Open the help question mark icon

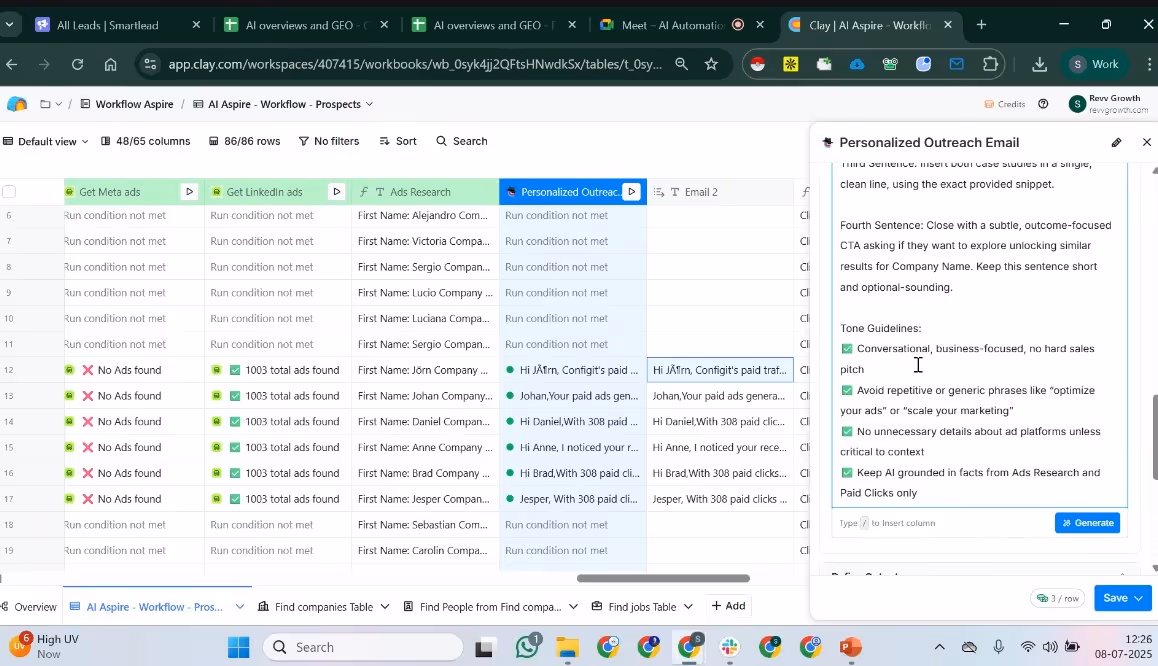pyautogui.click(x=1043, y=104)
